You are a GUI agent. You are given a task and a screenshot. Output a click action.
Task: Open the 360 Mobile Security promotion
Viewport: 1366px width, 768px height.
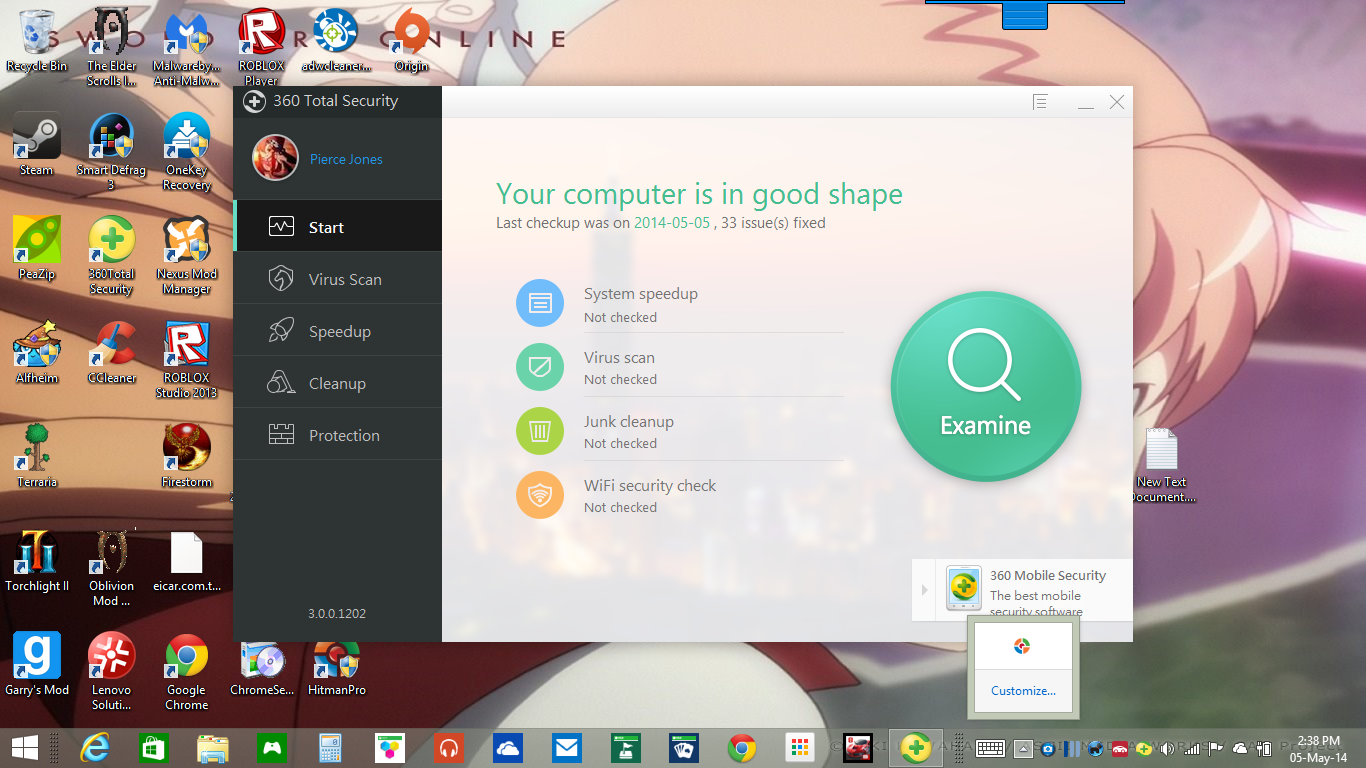(1034, 590)
